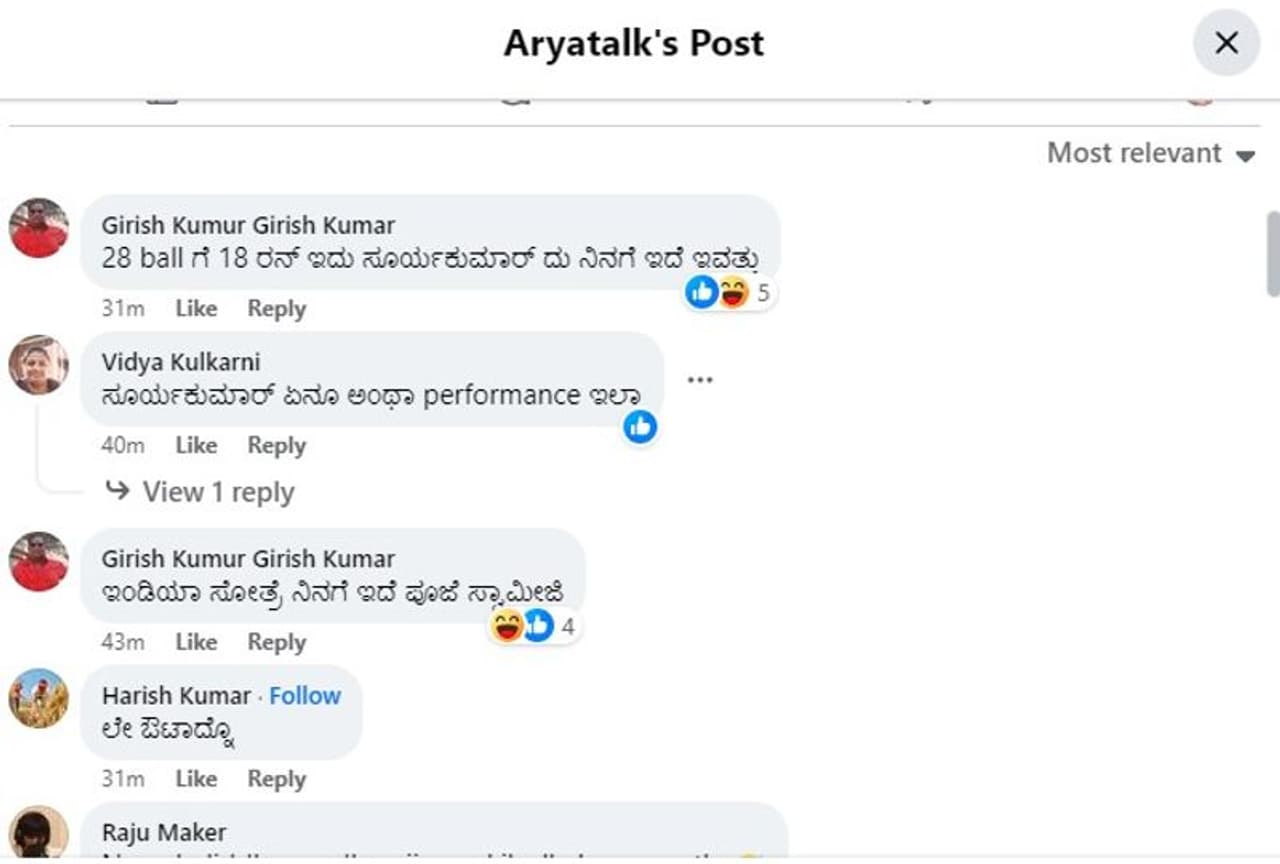The image size is (1280, 864).
Task: Open Girish Kumar's avatar on first comment
Action: tap(39, 228)
